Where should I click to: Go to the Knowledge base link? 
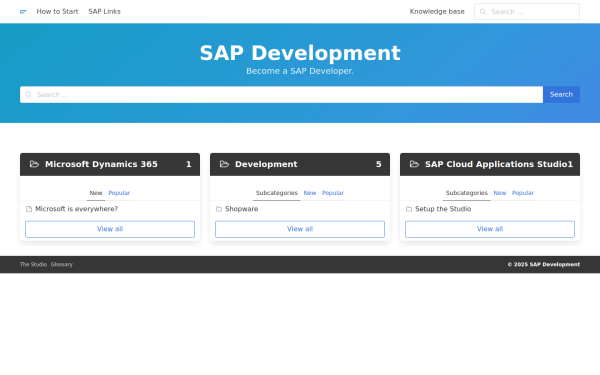tap(437, 11)
